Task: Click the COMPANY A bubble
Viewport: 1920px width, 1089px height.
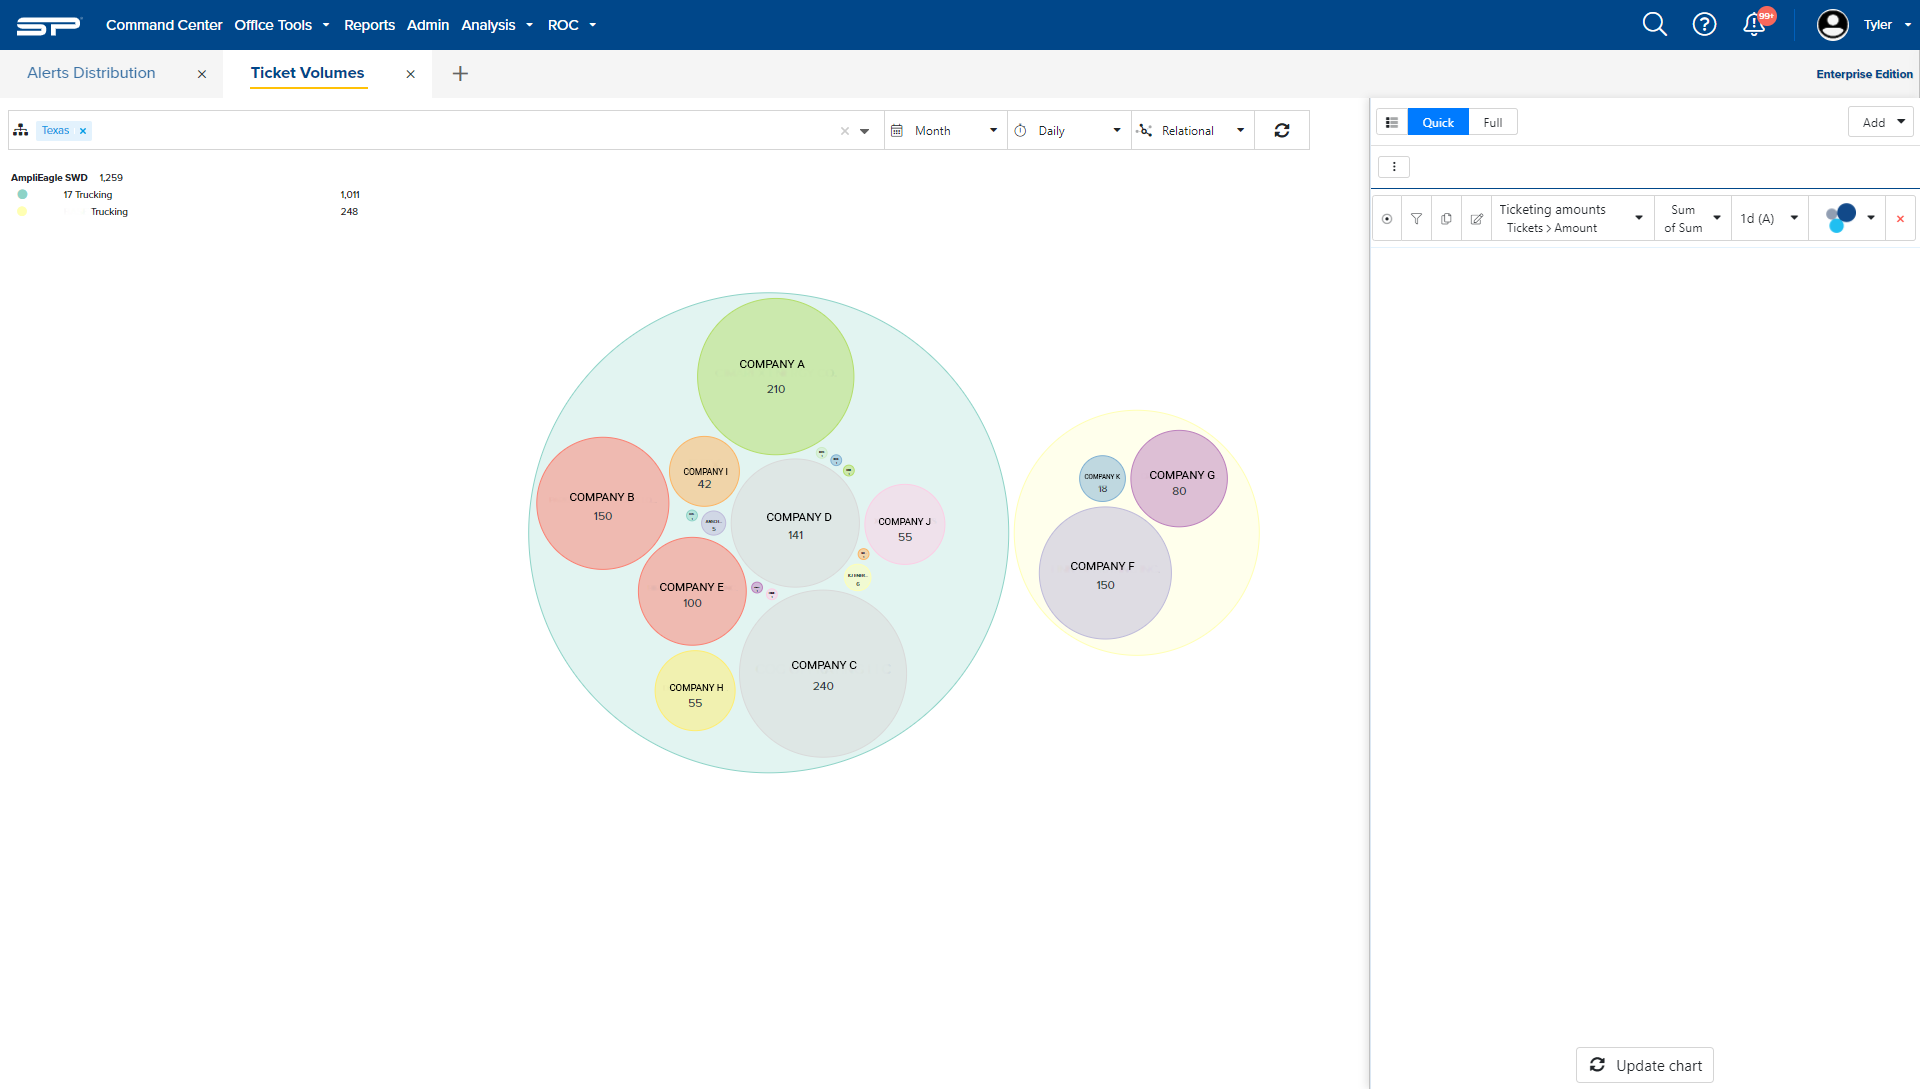Action: (x=775, y=376)
